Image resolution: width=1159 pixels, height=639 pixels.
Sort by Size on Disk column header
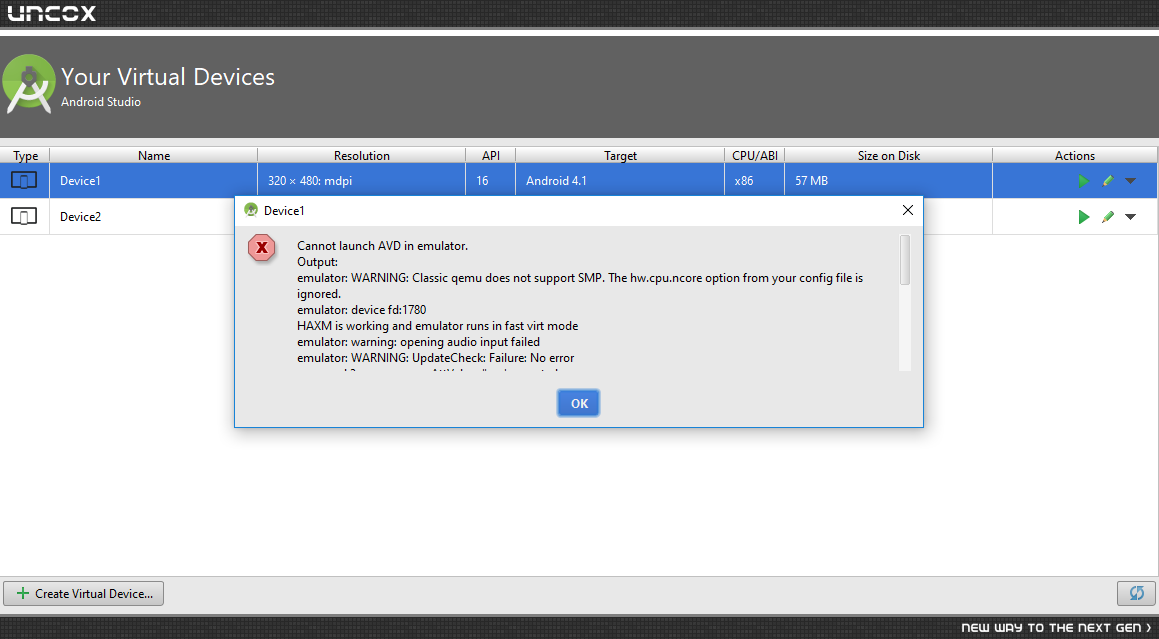(888, 155)
